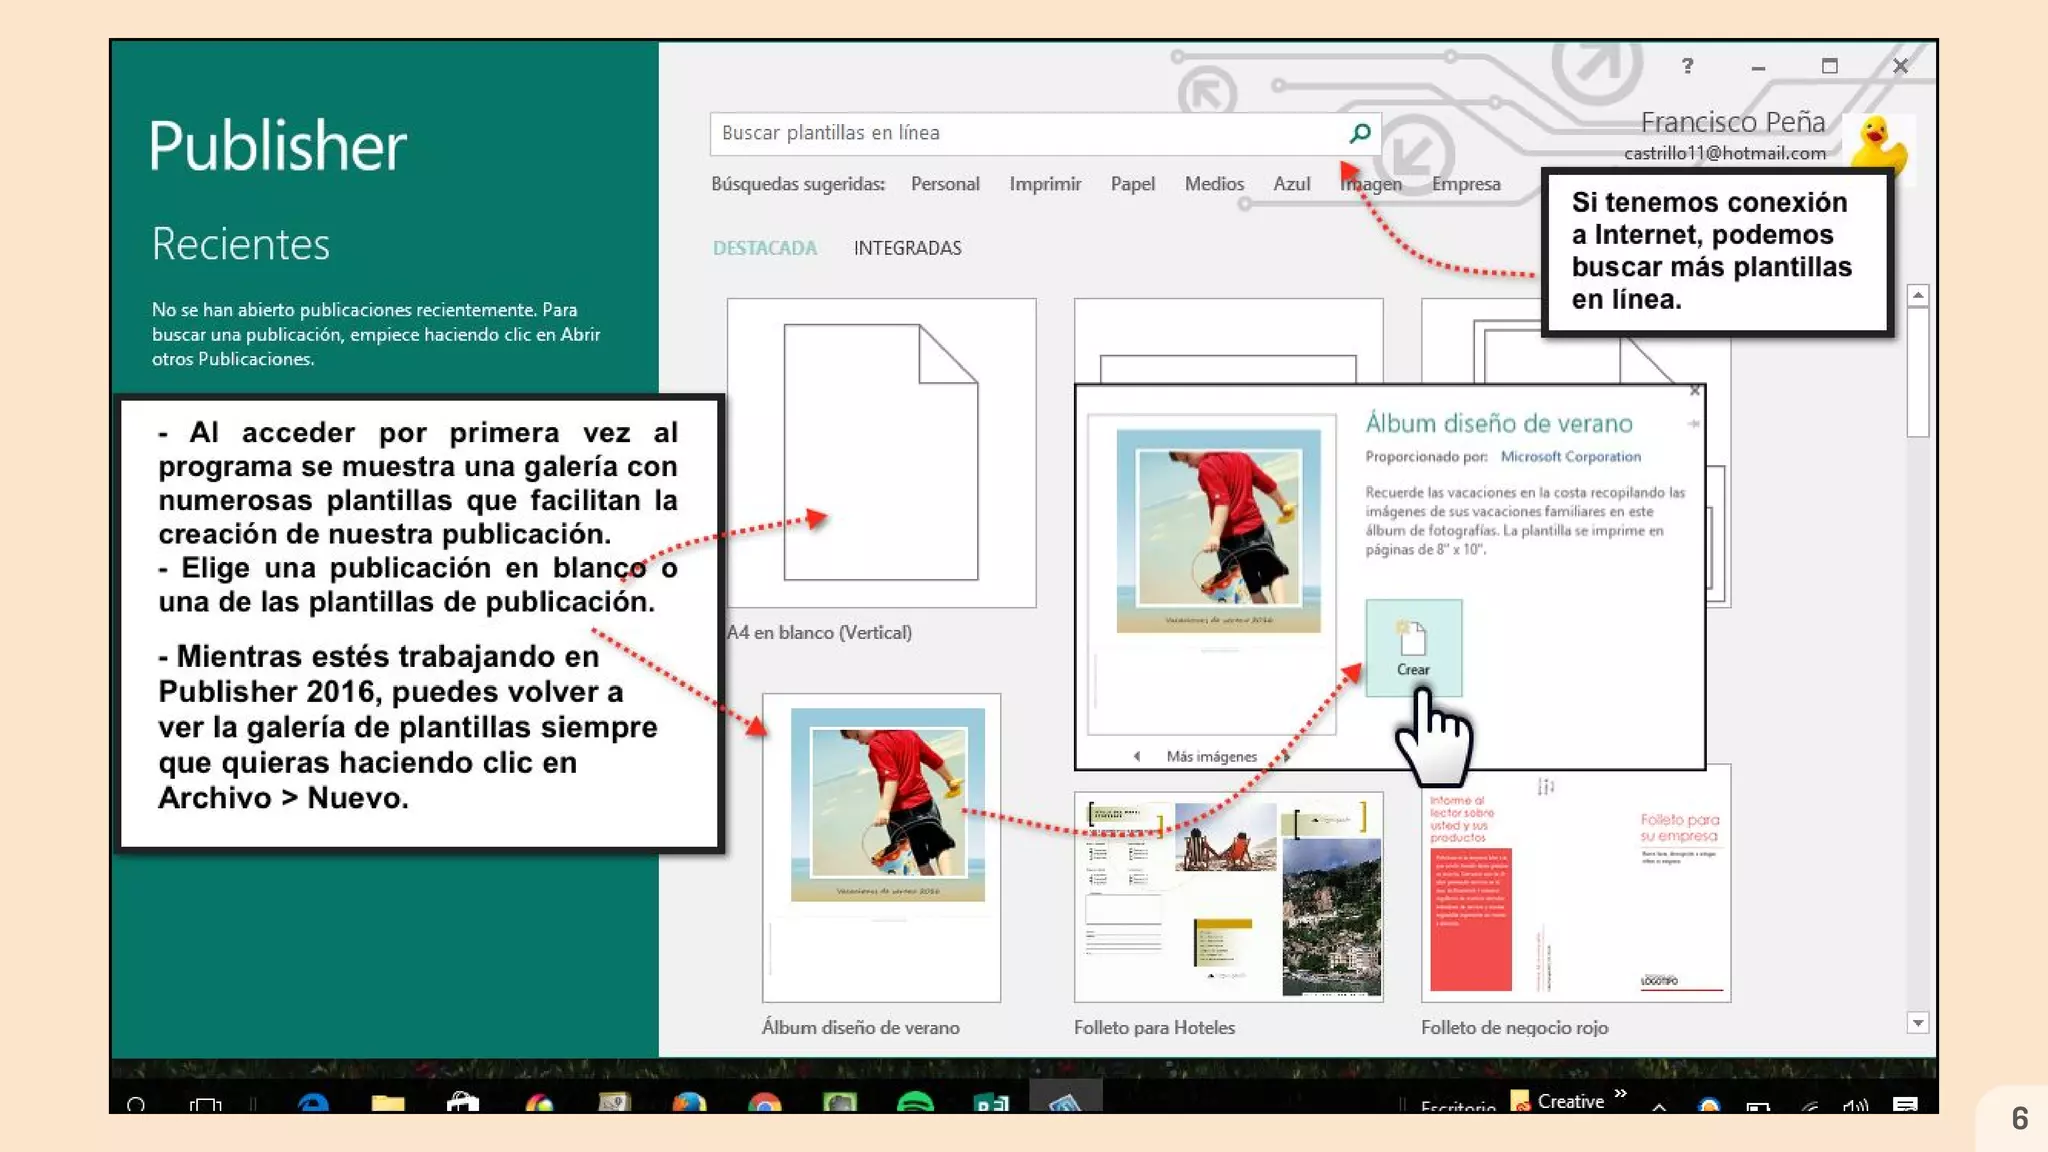Close the Álbum diseño de verano preview

click(1694, 391)
